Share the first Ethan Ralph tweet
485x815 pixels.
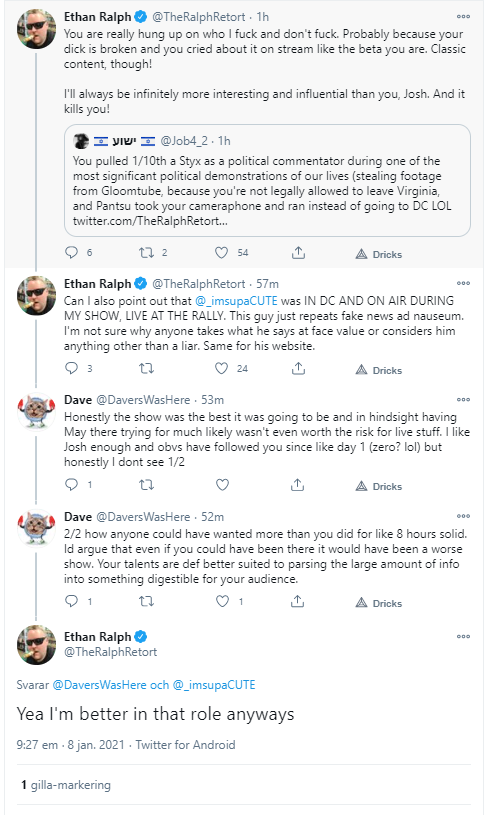(298, 253)
